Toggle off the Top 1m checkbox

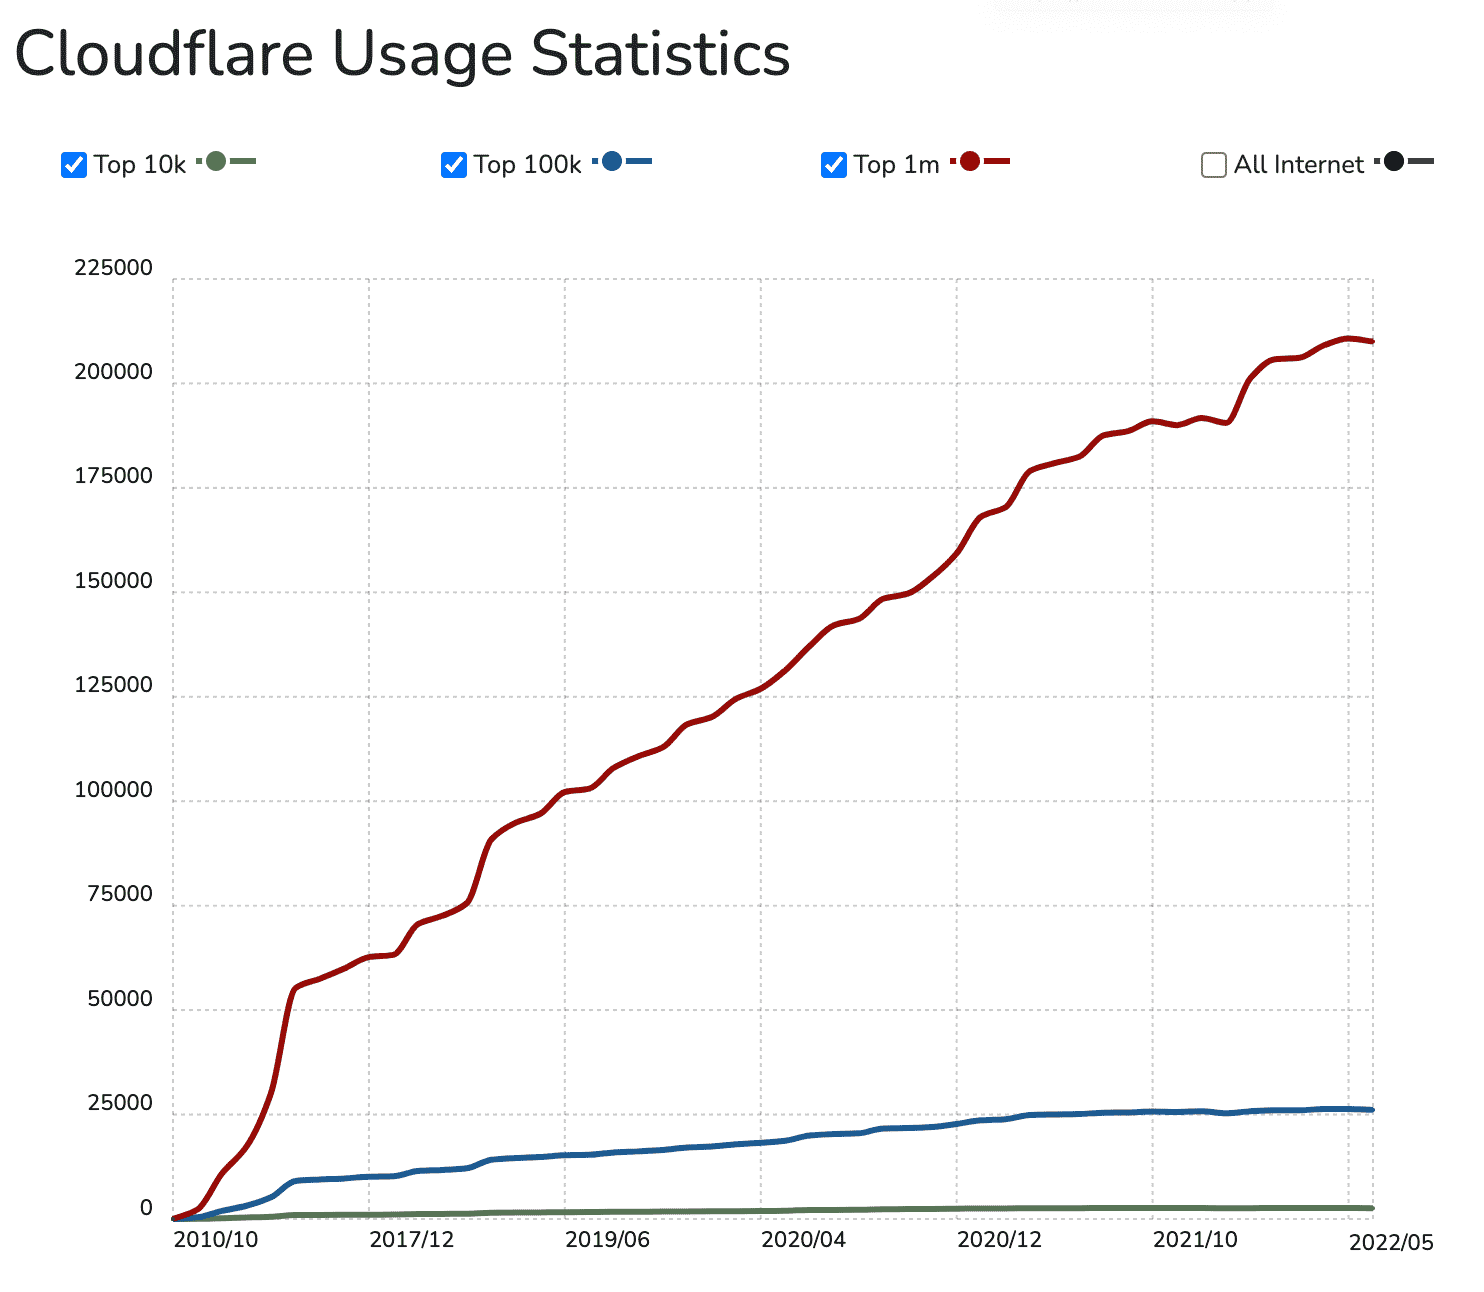[x=834, y=165]
